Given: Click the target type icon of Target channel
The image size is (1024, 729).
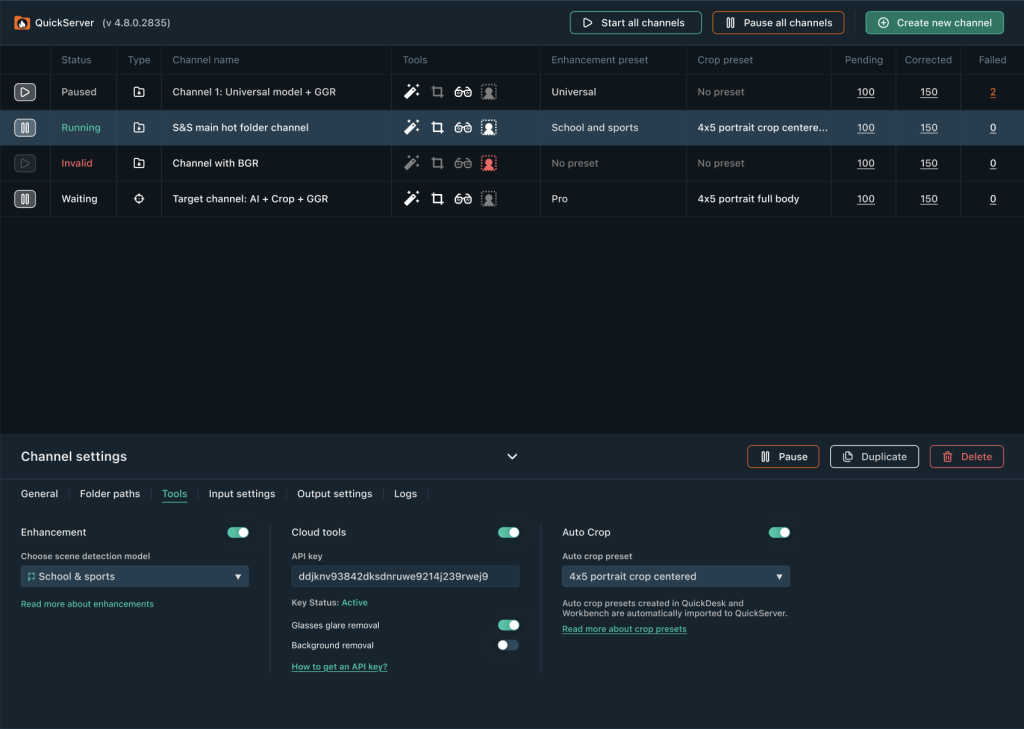Looking at the screenshot, I should (139, 199).
